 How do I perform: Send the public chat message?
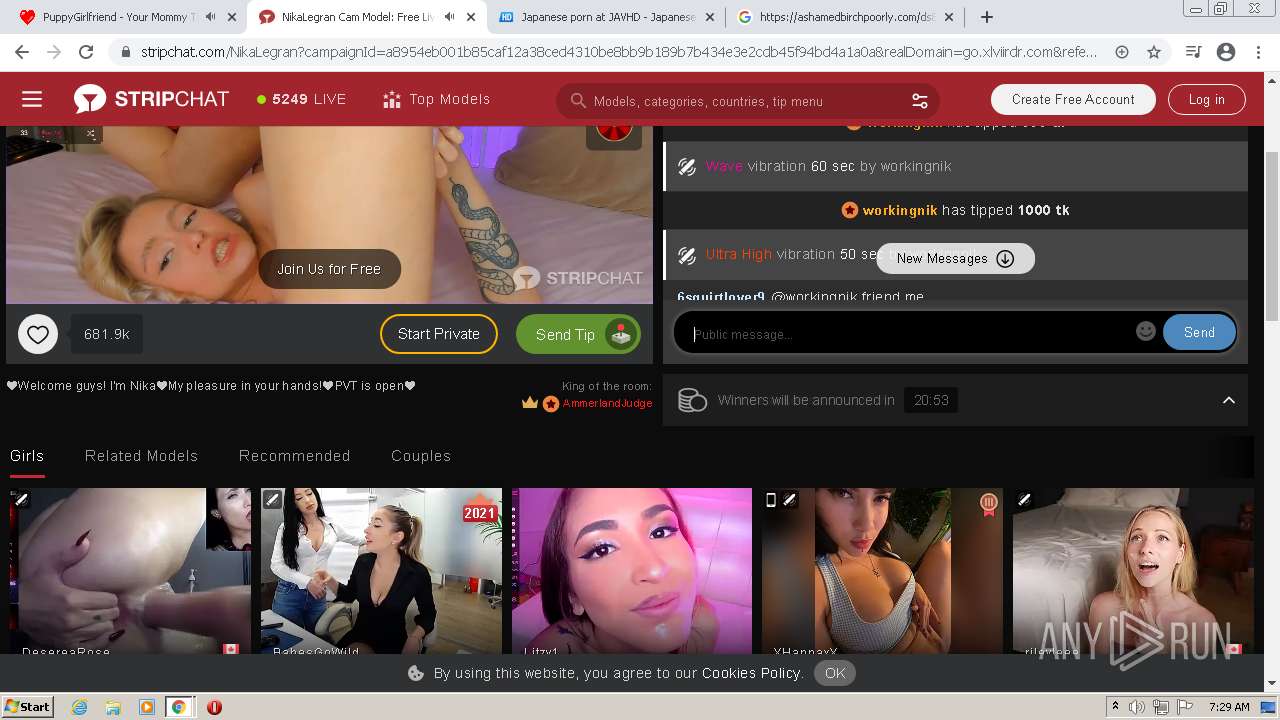(x=1199, y=333)
